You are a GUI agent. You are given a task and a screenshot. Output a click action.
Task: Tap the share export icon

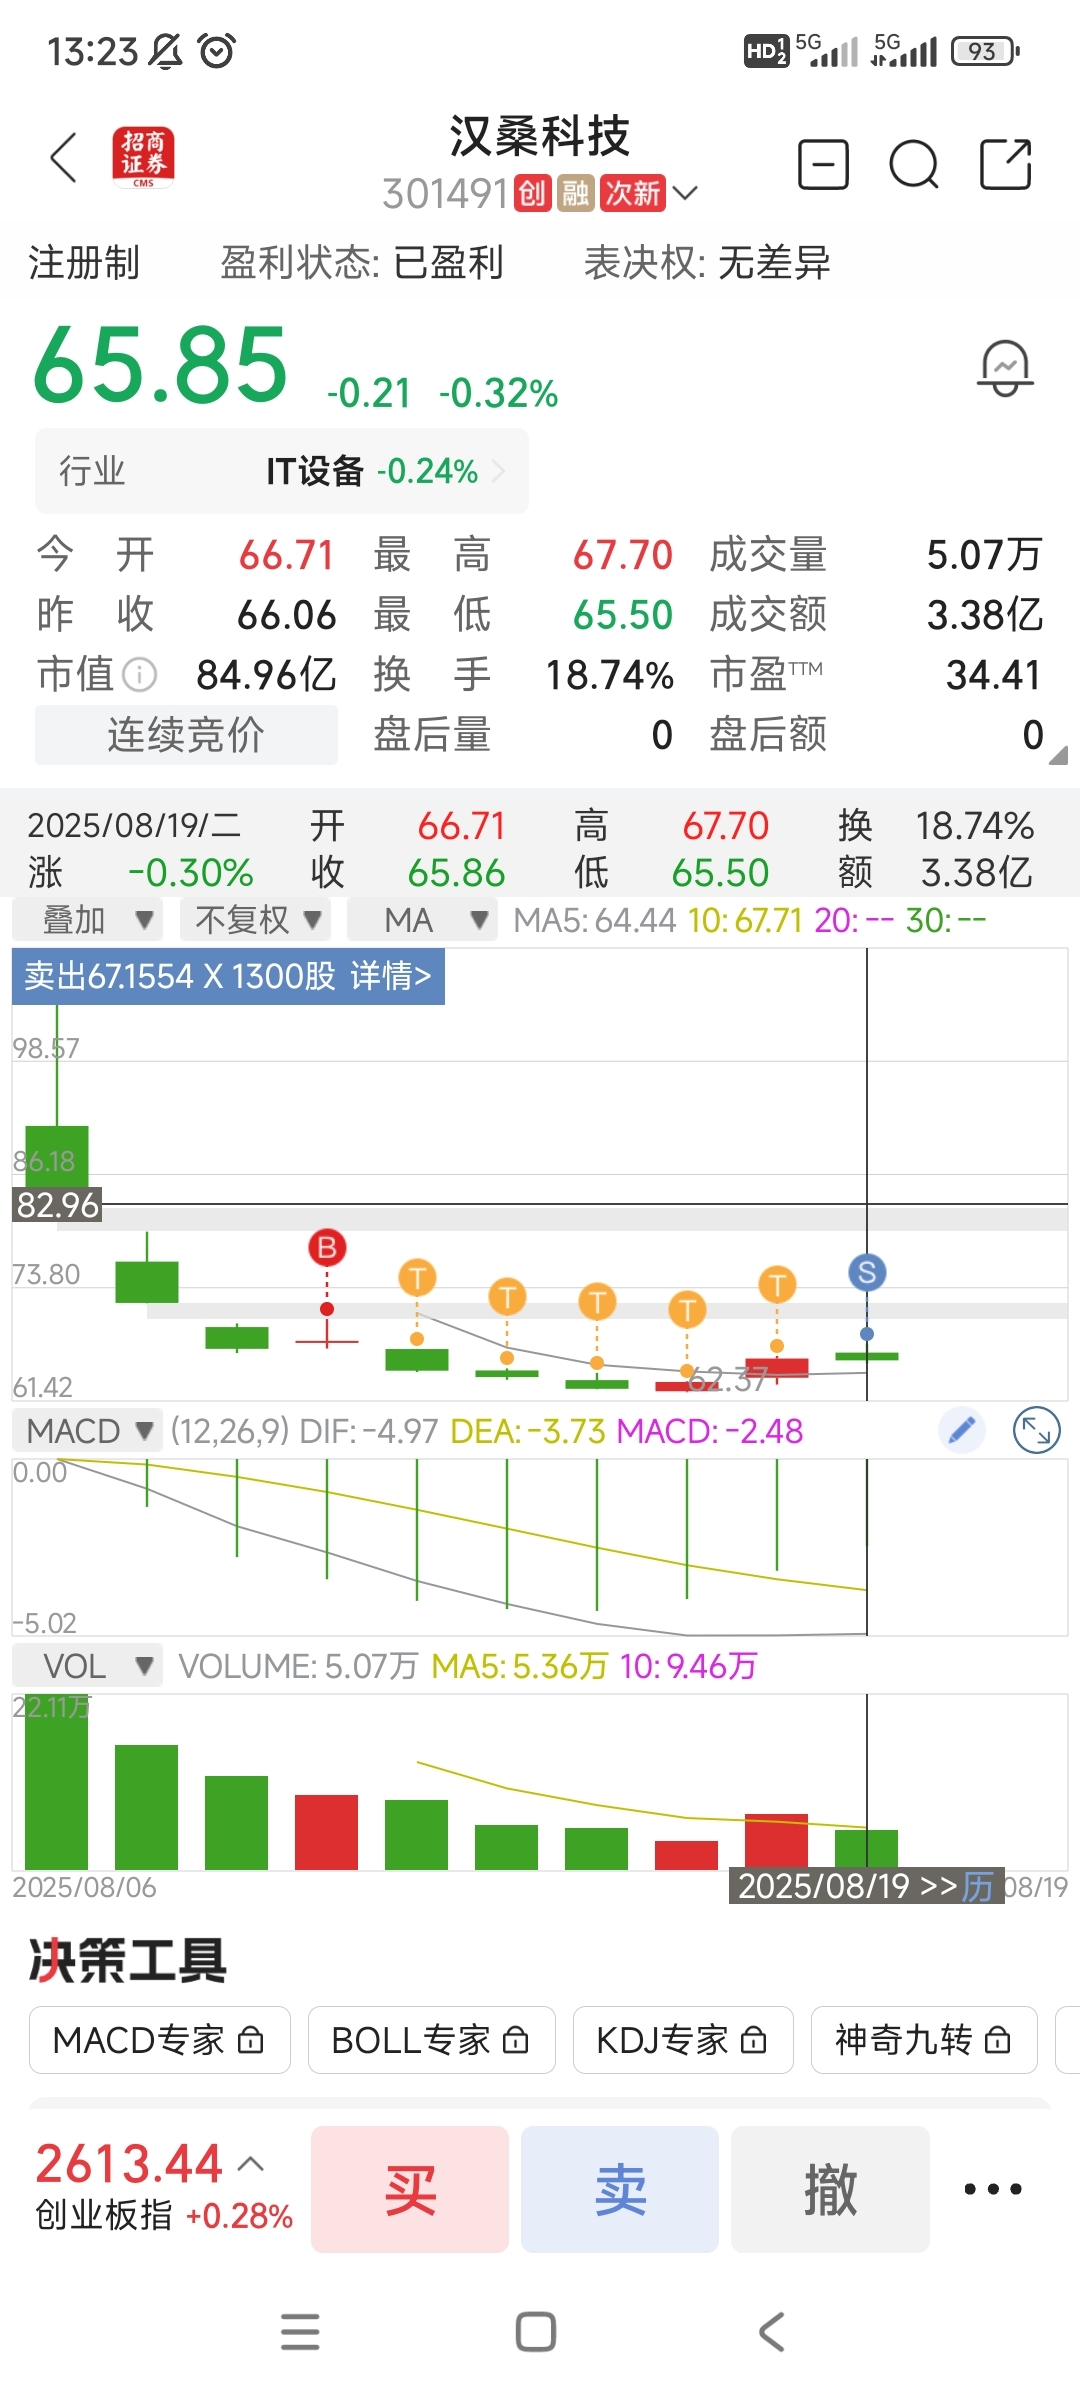(x=1005, y=164)
